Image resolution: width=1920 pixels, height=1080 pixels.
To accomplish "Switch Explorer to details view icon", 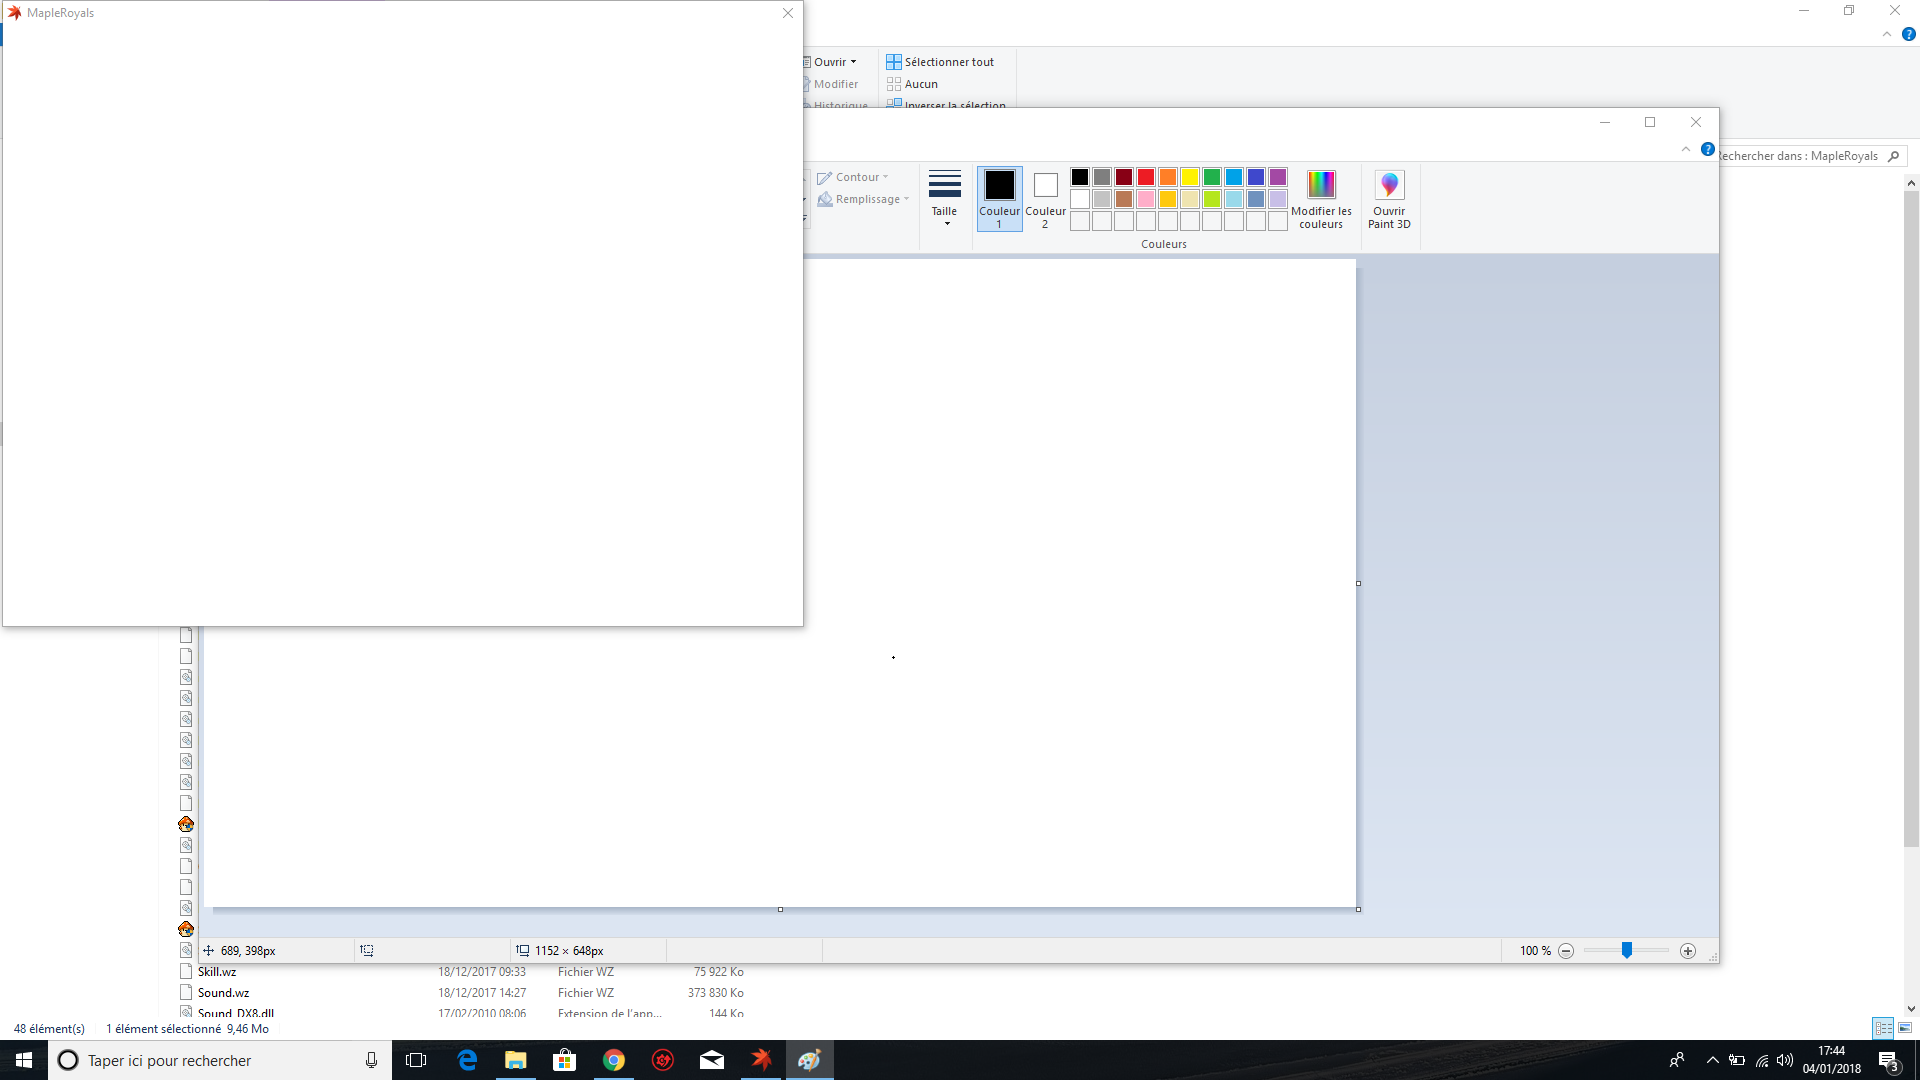I will point(1883,1028).
